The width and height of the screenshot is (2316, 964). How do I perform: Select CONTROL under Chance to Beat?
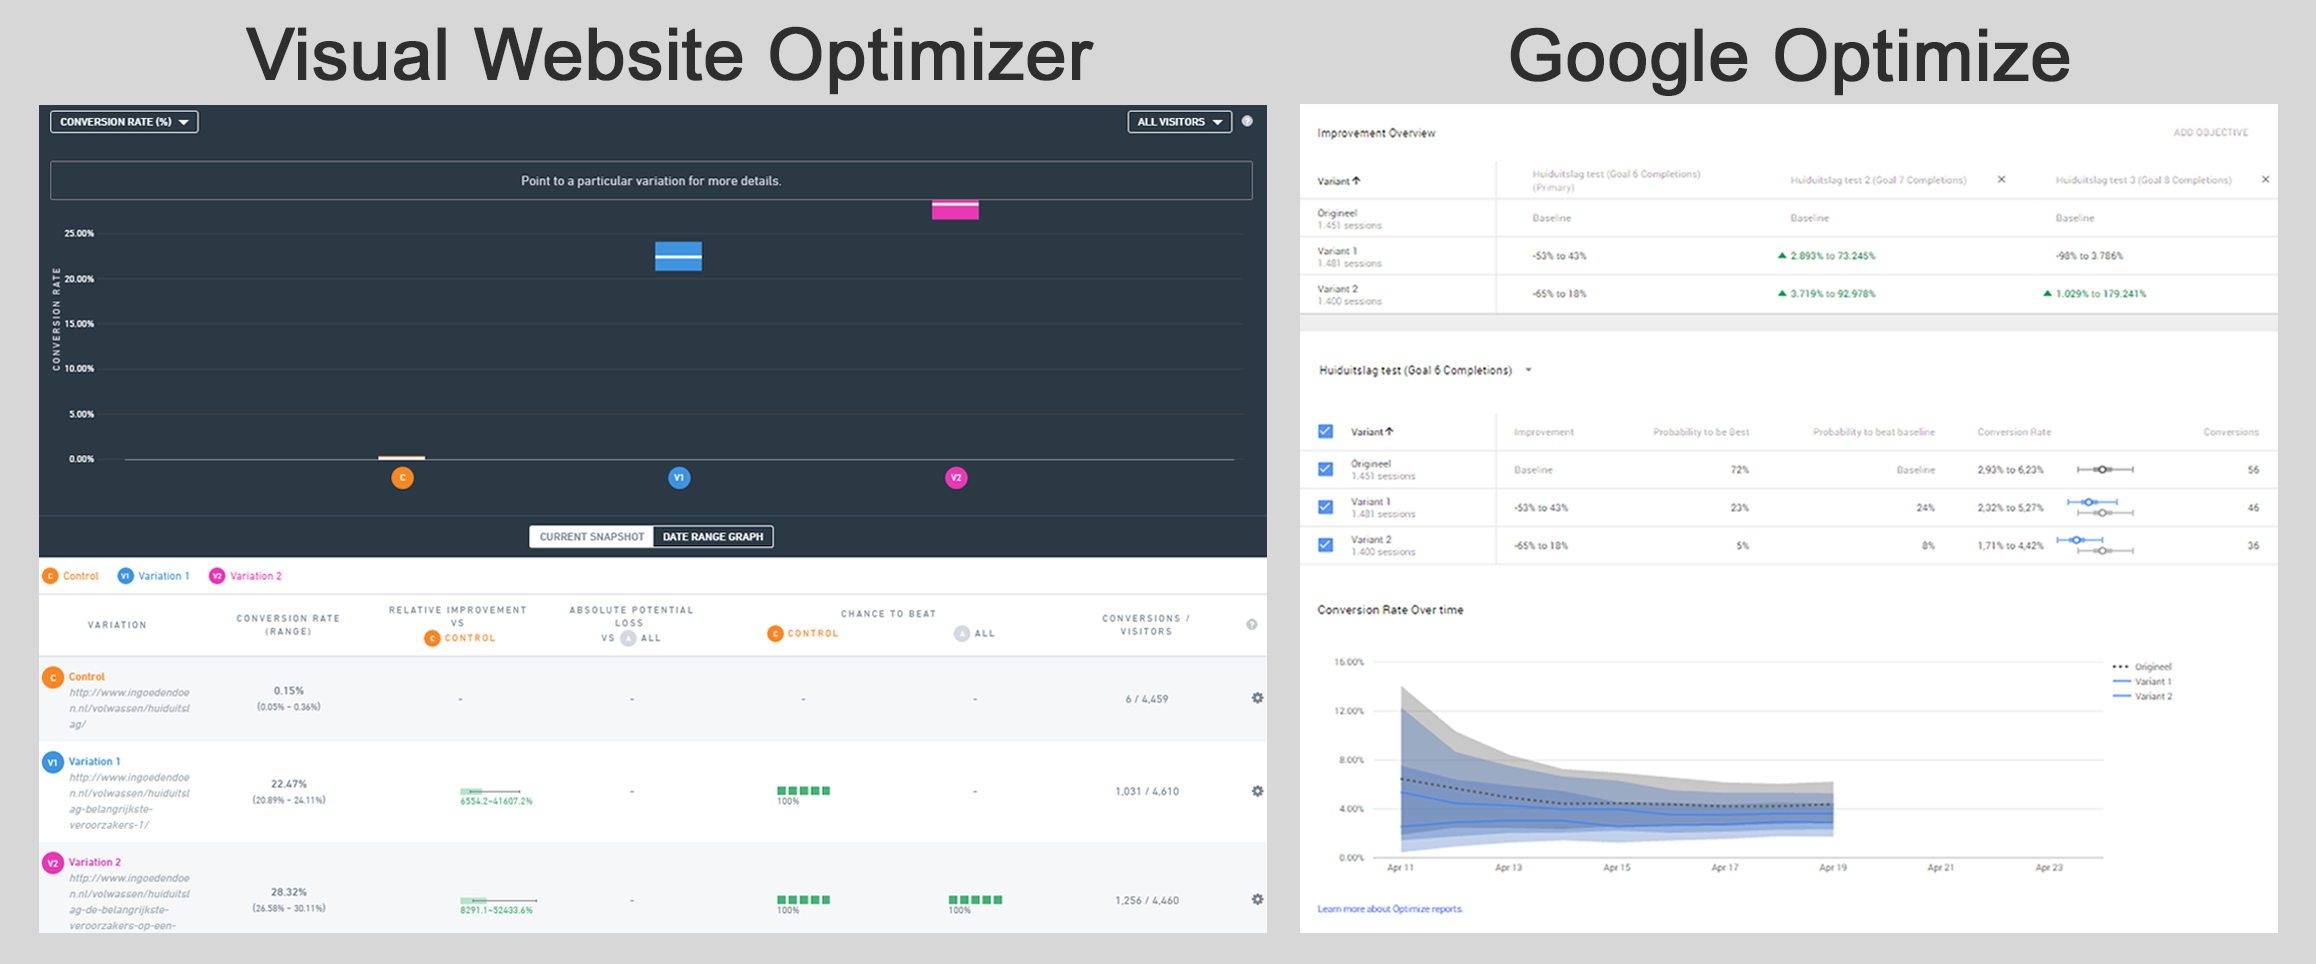(x=803, y=633)
